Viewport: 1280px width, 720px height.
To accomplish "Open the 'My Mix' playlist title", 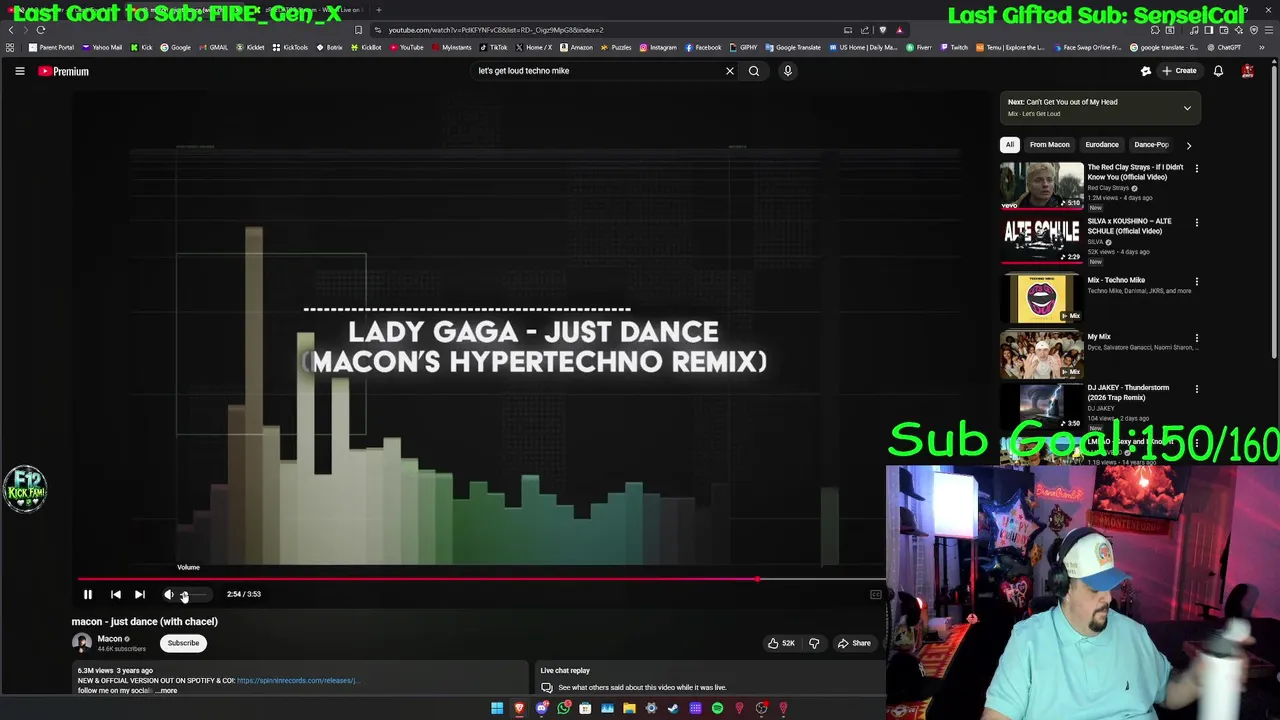I will coord(1099,337).
